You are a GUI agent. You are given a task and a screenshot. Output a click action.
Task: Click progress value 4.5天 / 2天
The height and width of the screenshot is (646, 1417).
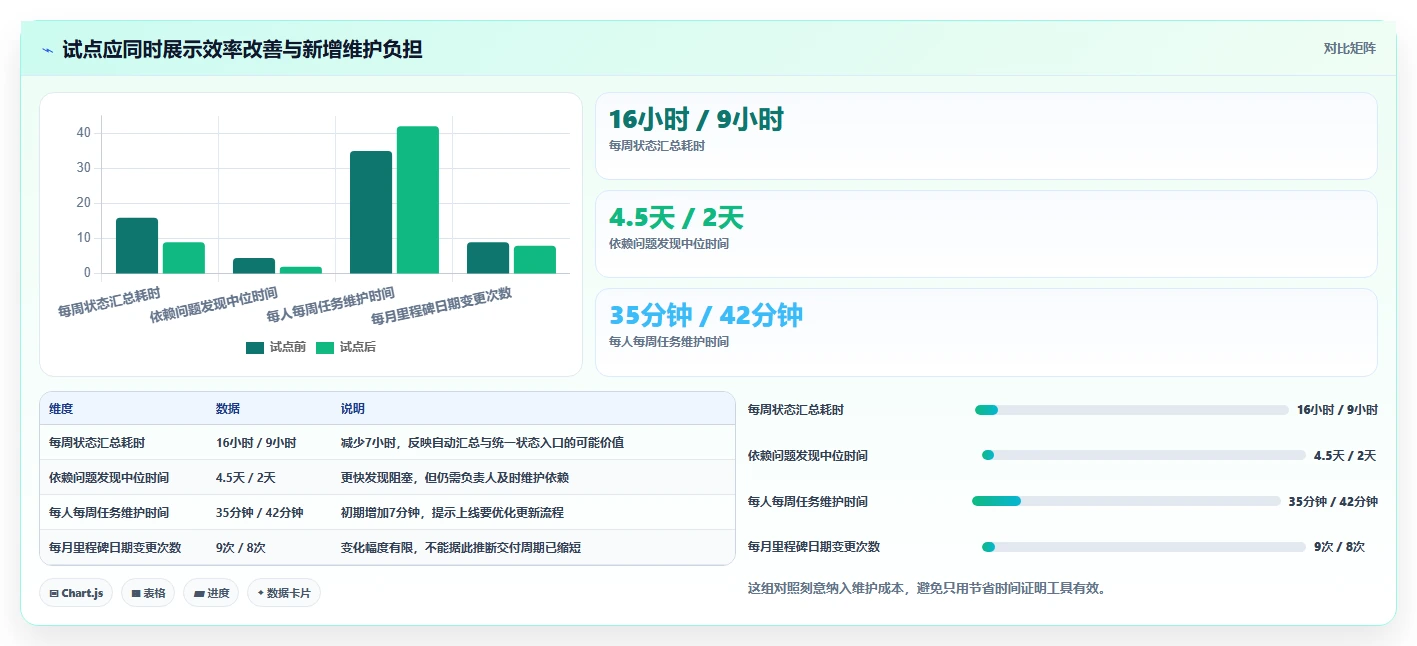tap(1345, 455)
